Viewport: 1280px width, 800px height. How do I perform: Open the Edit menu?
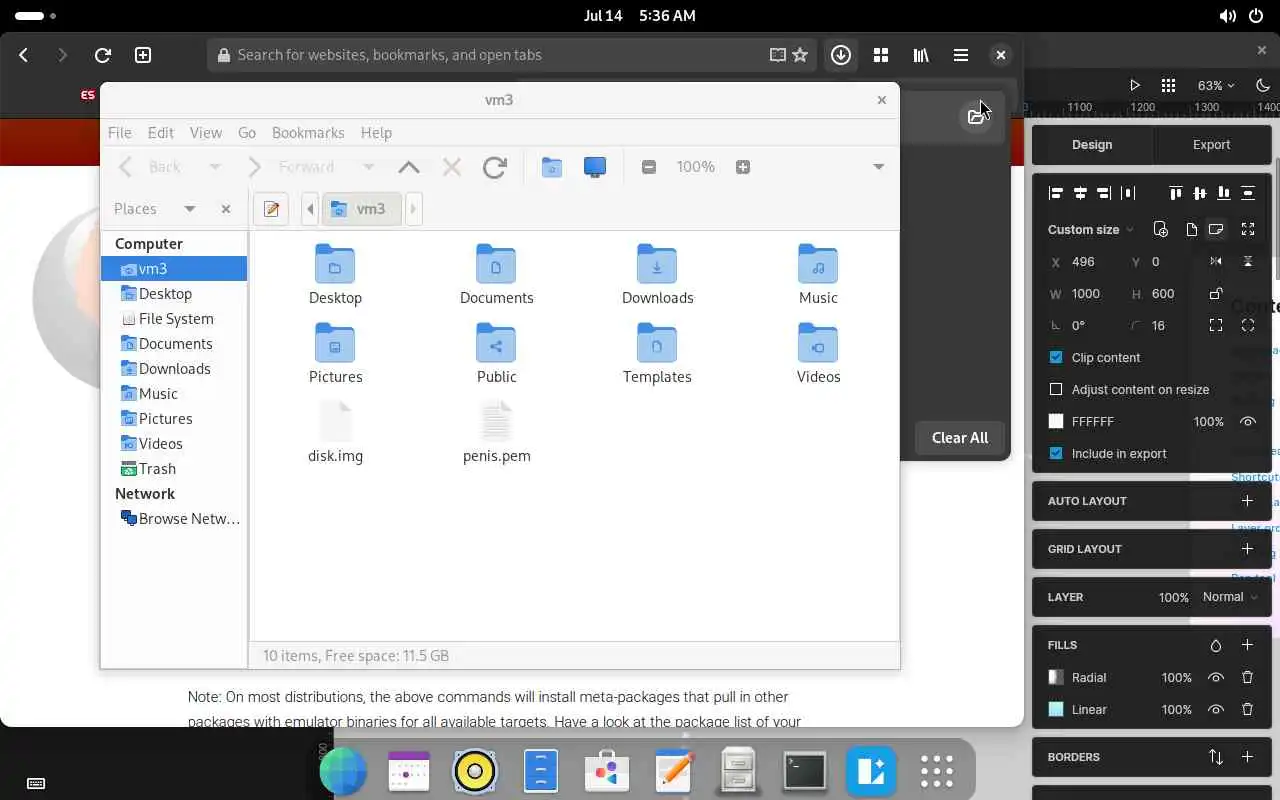160,132
